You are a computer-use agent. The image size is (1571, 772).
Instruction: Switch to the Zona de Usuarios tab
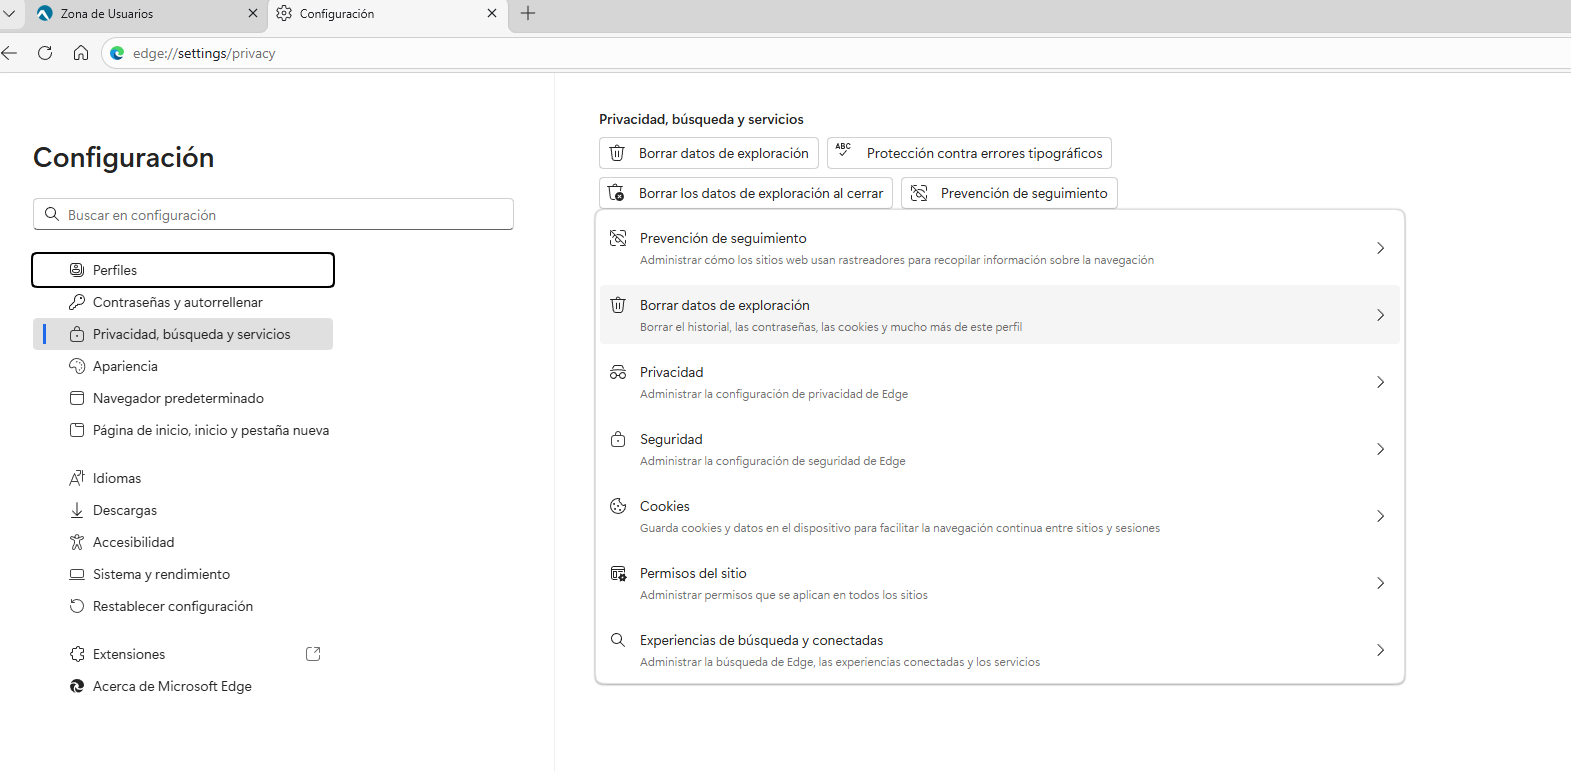[146, 14]
